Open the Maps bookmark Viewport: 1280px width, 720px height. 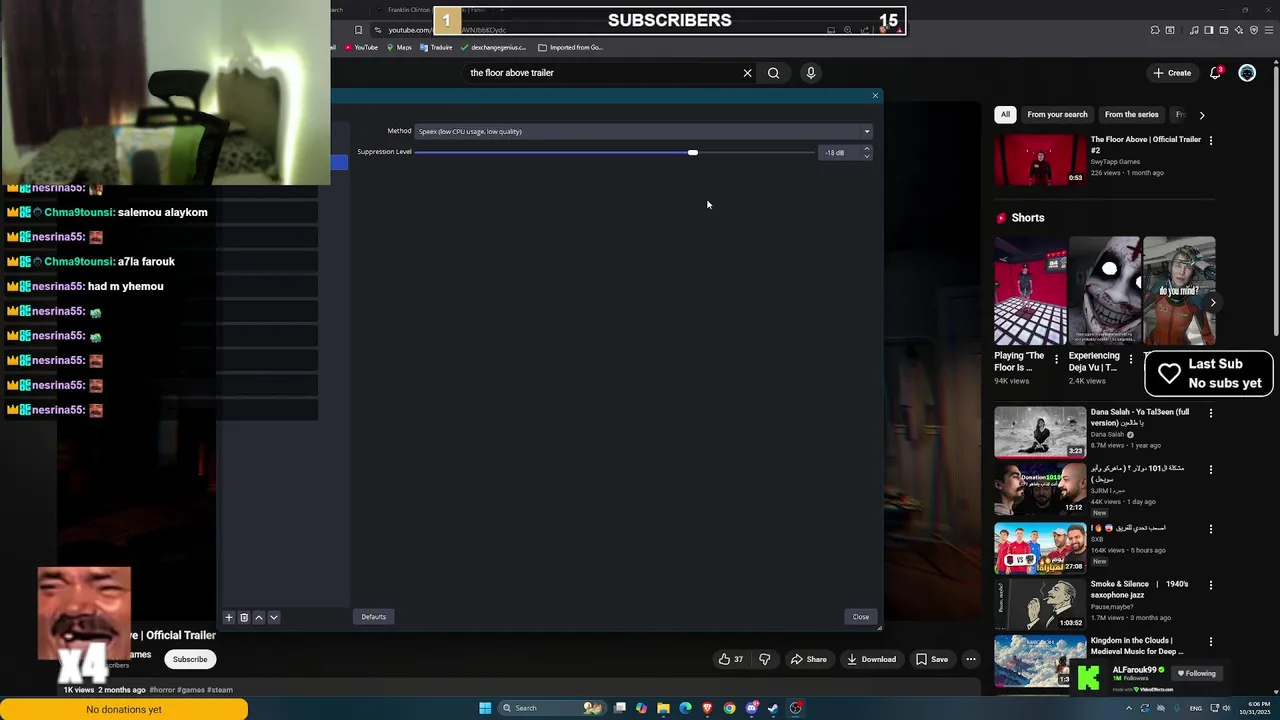(x=399, y=47)
